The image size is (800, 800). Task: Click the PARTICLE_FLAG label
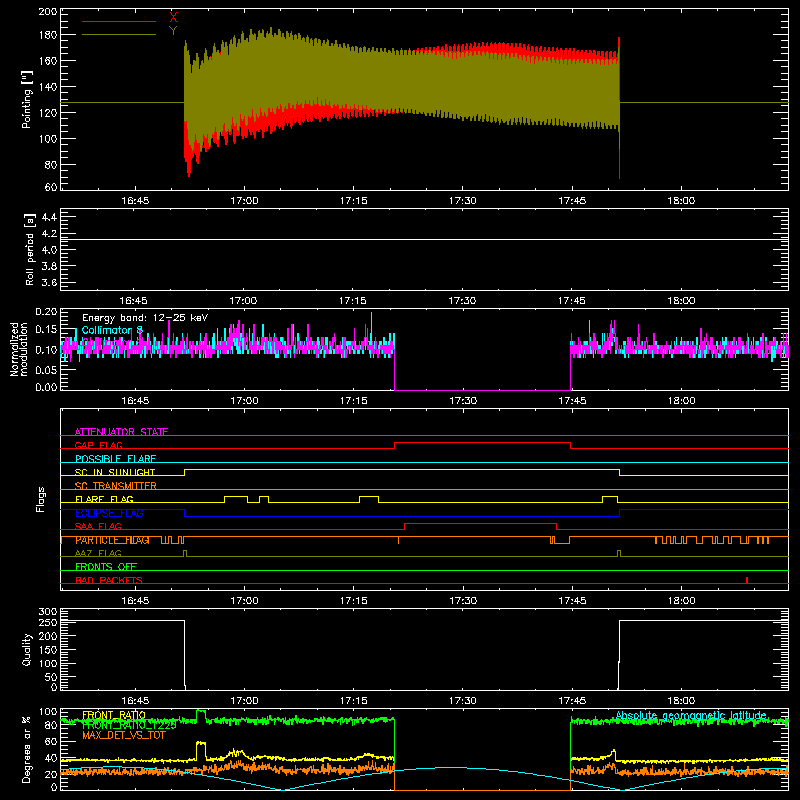click(x=112, y=540)
